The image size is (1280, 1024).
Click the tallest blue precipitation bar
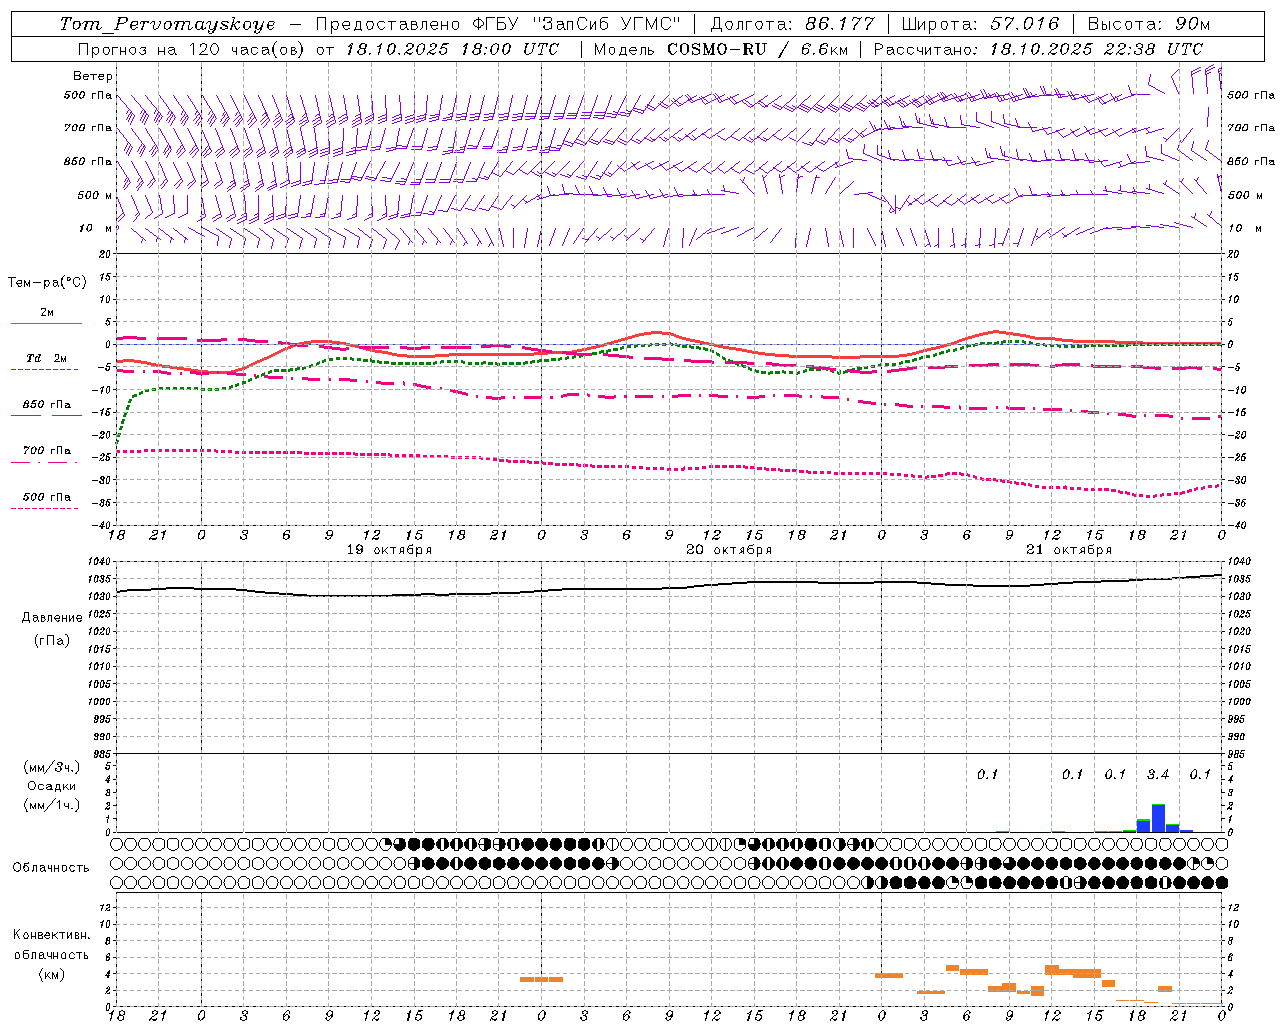1158,818
